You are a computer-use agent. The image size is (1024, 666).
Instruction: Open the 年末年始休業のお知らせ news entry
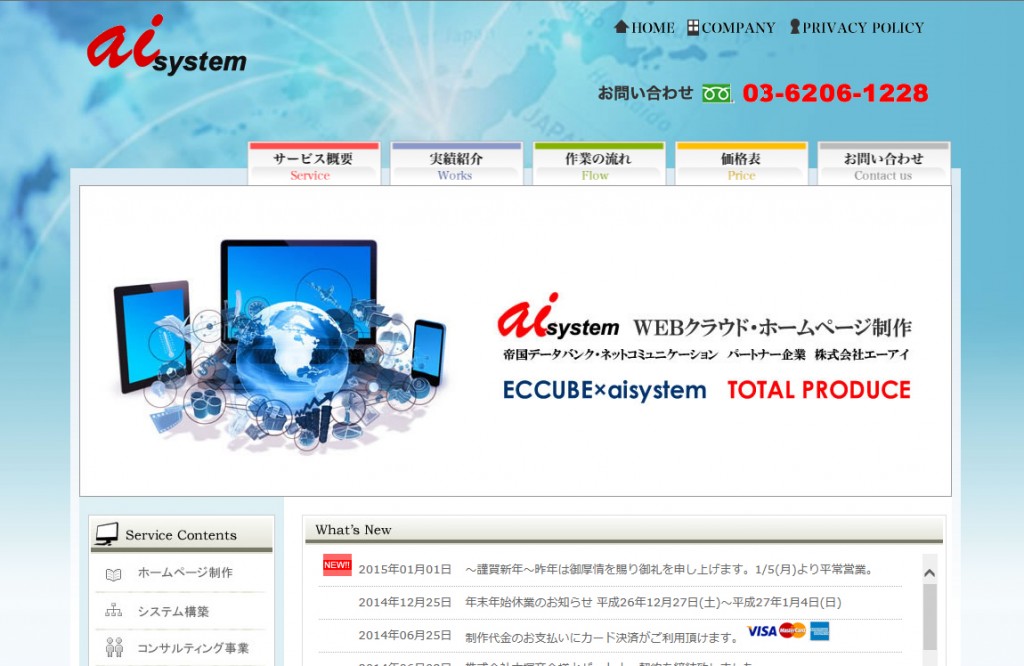[x=653, y=602]
